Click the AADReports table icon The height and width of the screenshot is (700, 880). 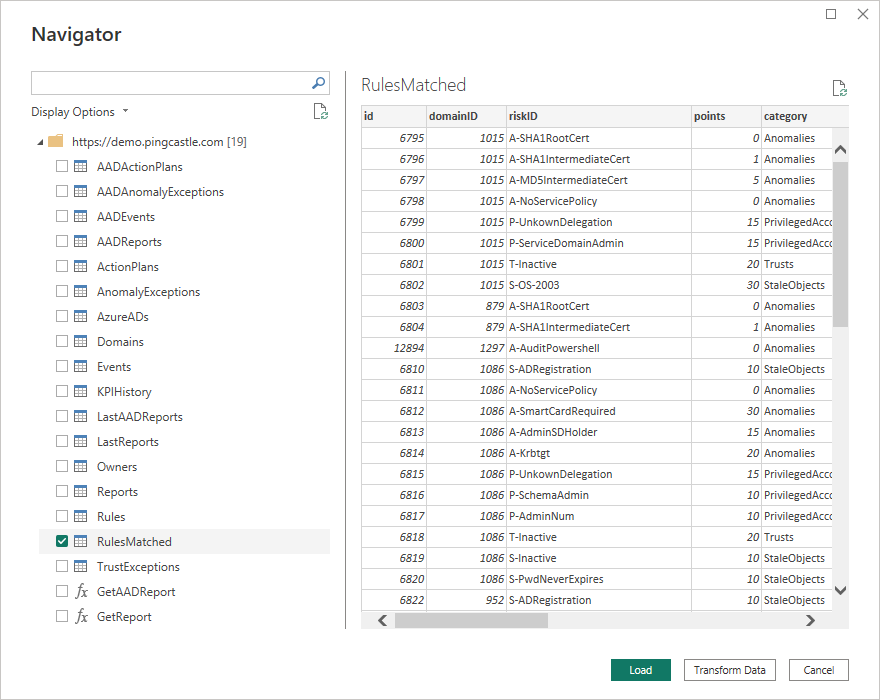[x=81, y=241]
